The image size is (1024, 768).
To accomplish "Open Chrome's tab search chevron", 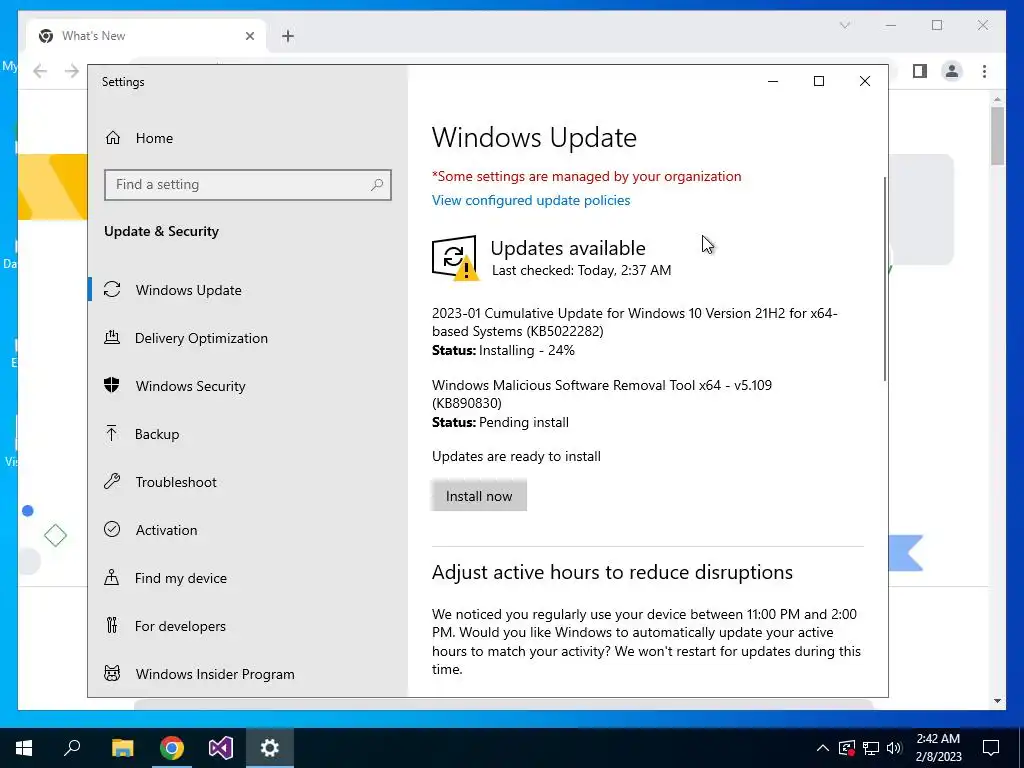I will click(844, 25).
